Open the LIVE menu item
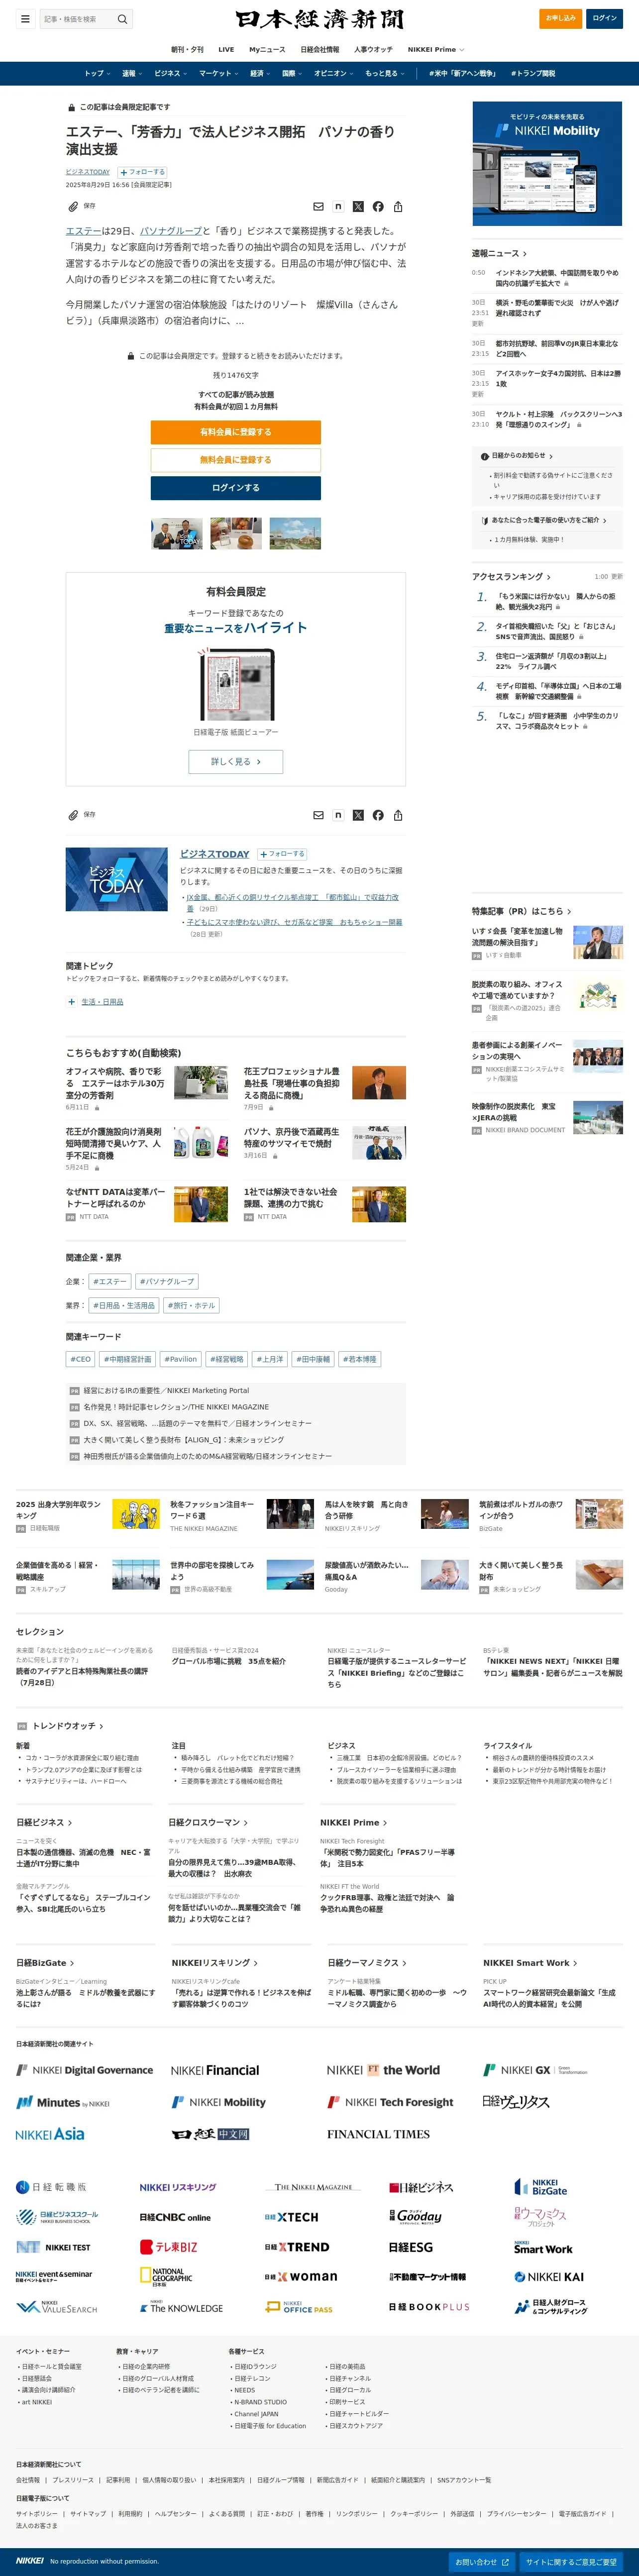The width and height of the screenshot is (639, 2576). 226,50
